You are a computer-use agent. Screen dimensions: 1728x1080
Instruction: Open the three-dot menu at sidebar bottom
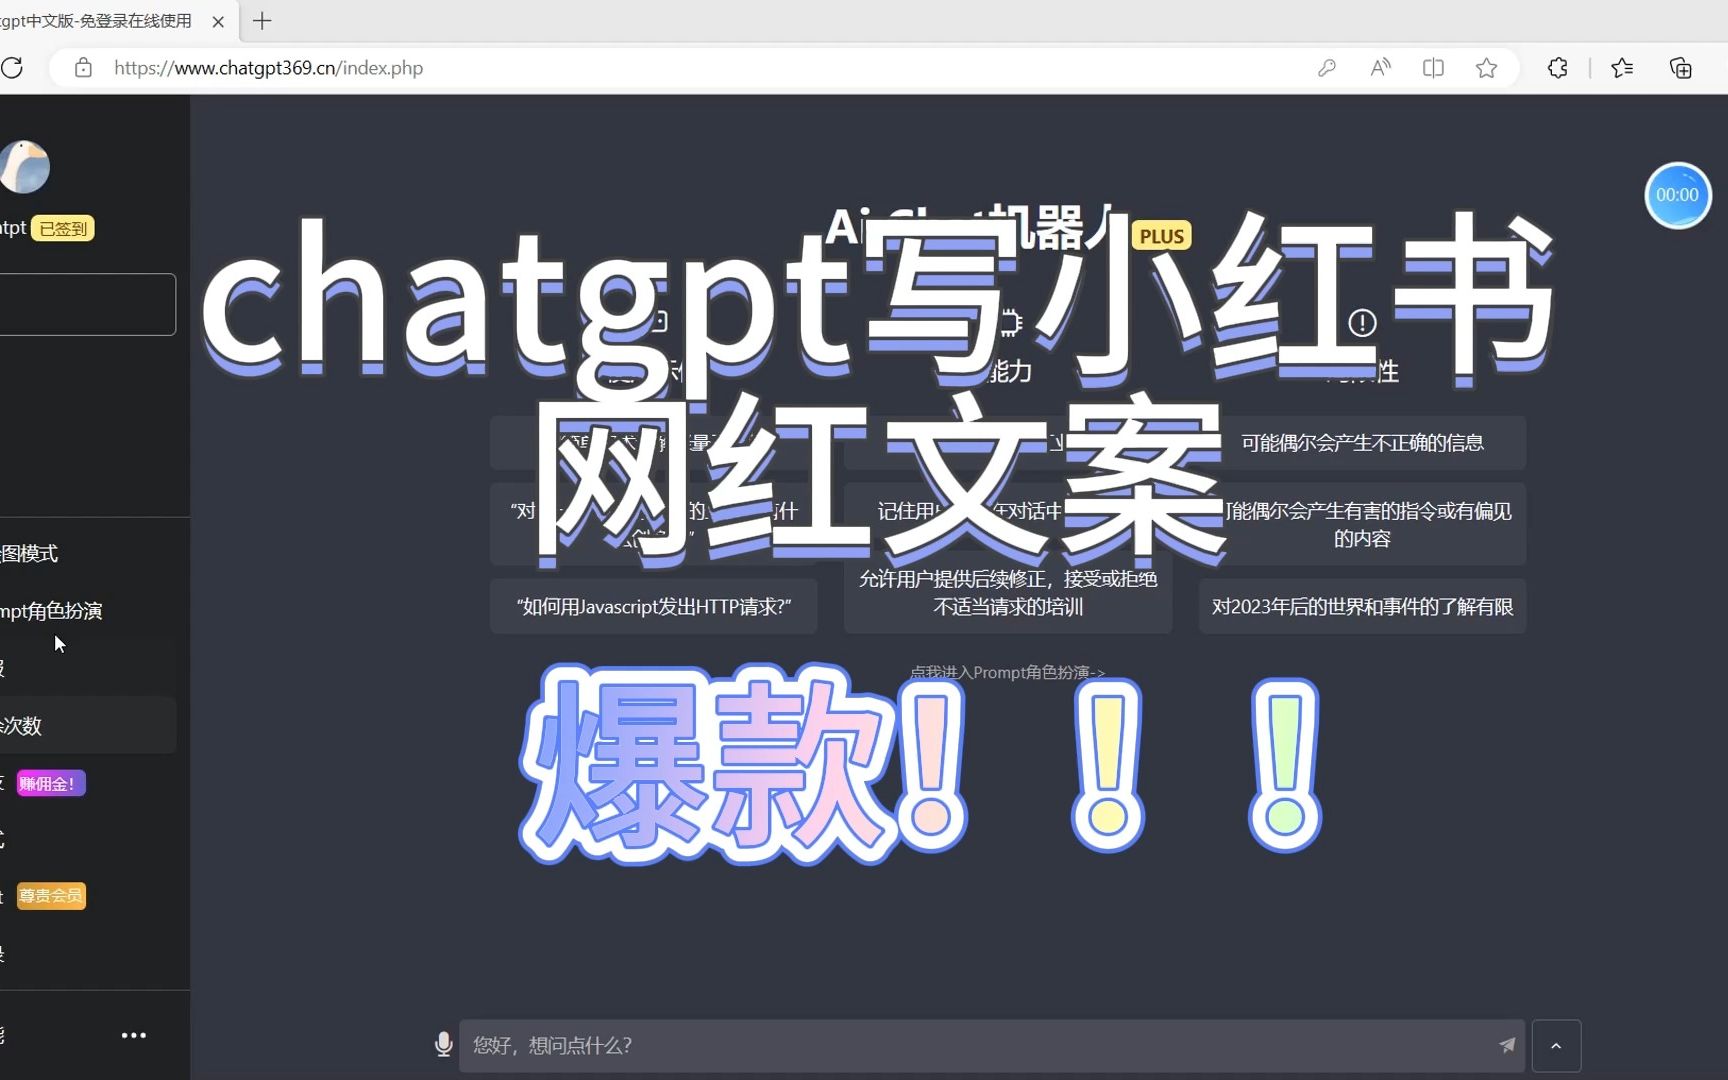(134, 1035)
